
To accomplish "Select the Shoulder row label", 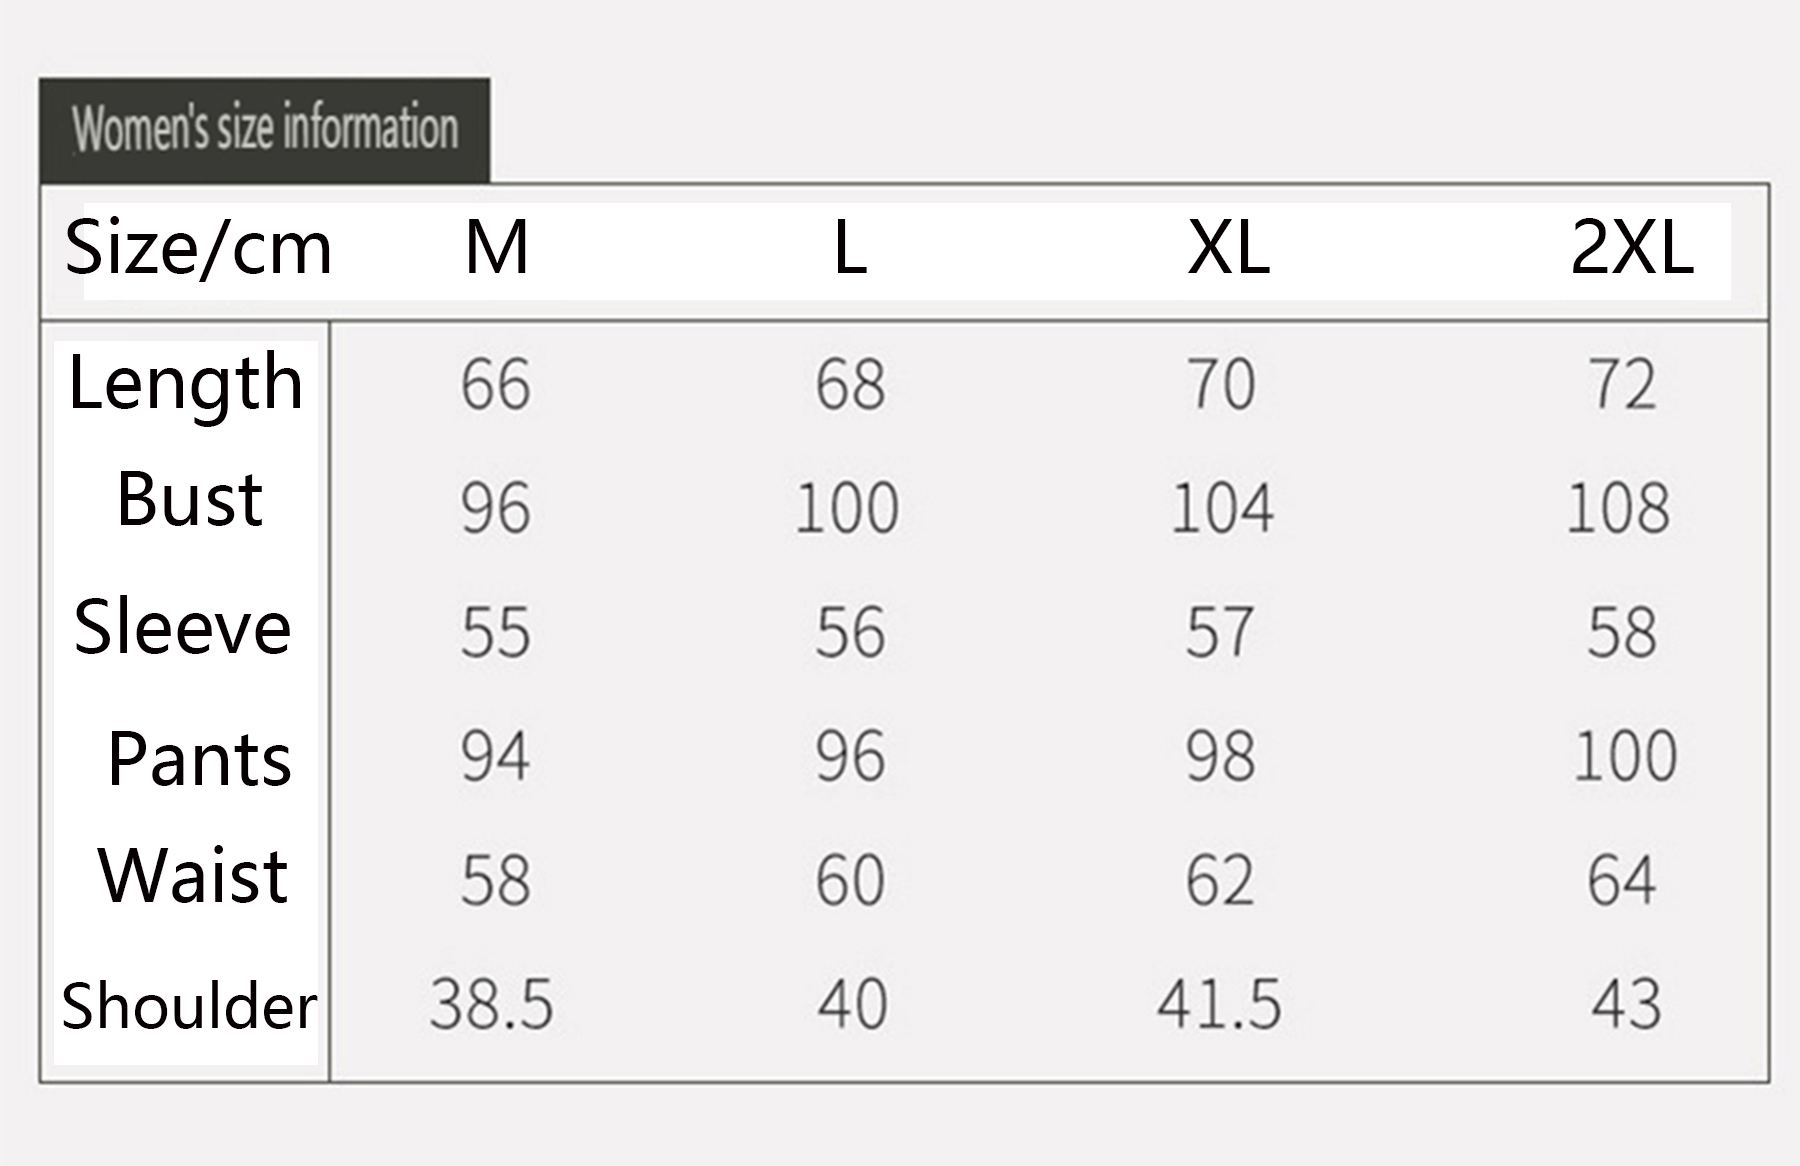I will [189, 1006].
